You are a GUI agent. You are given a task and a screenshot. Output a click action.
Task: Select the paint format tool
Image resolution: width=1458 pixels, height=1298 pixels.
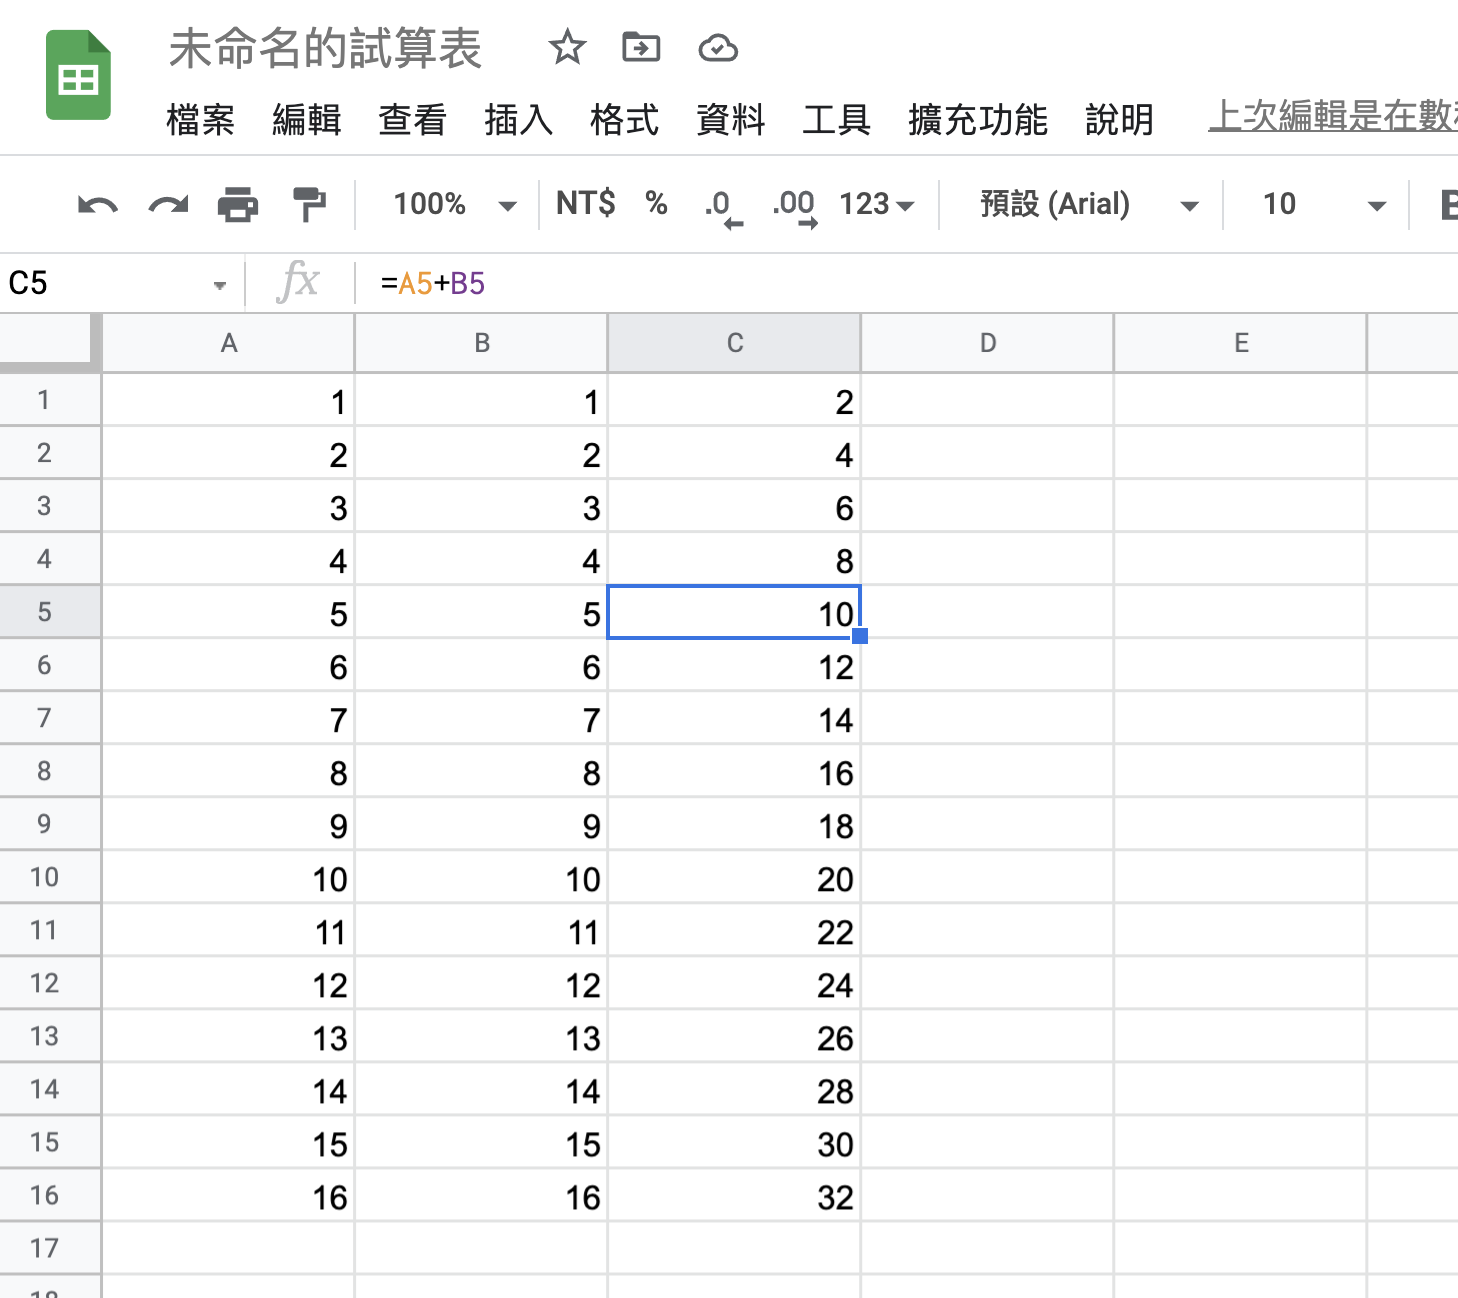tap(309, 205)
